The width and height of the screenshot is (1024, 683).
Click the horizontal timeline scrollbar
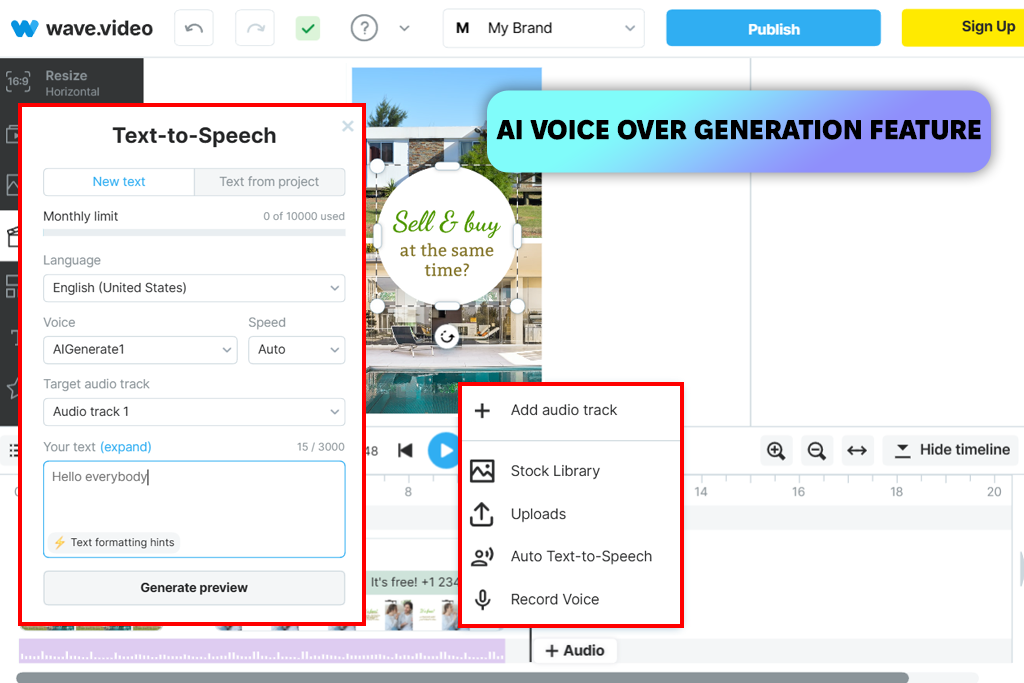462,678
